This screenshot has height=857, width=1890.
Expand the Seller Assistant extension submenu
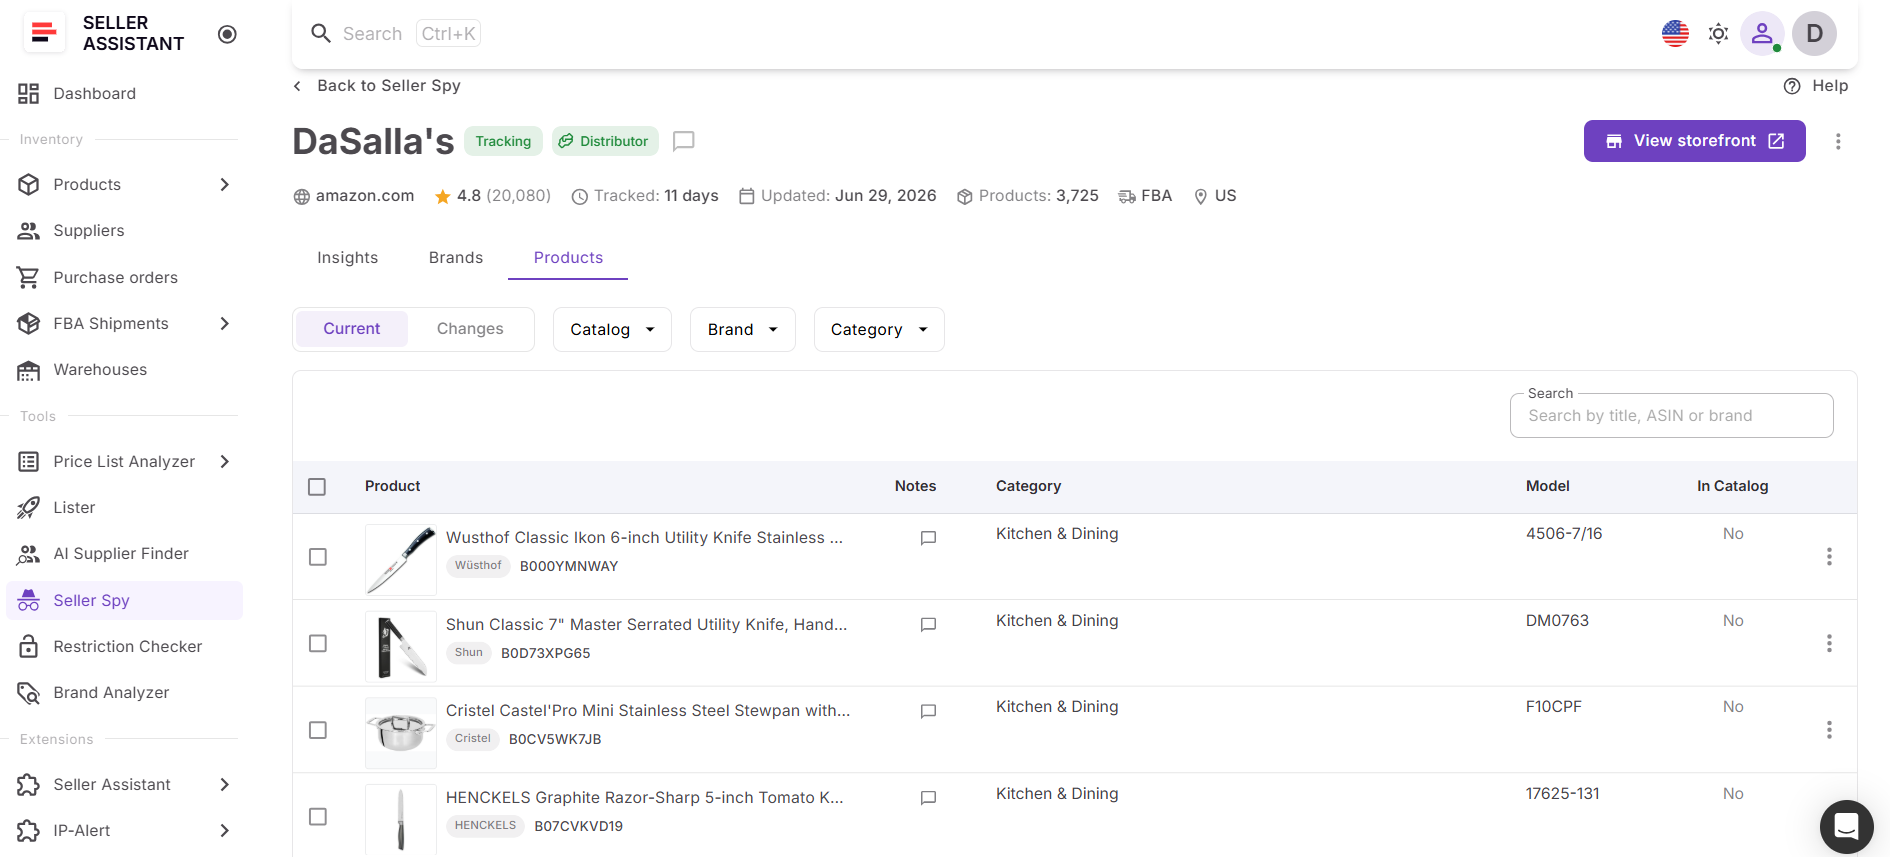tap(225, 784)
